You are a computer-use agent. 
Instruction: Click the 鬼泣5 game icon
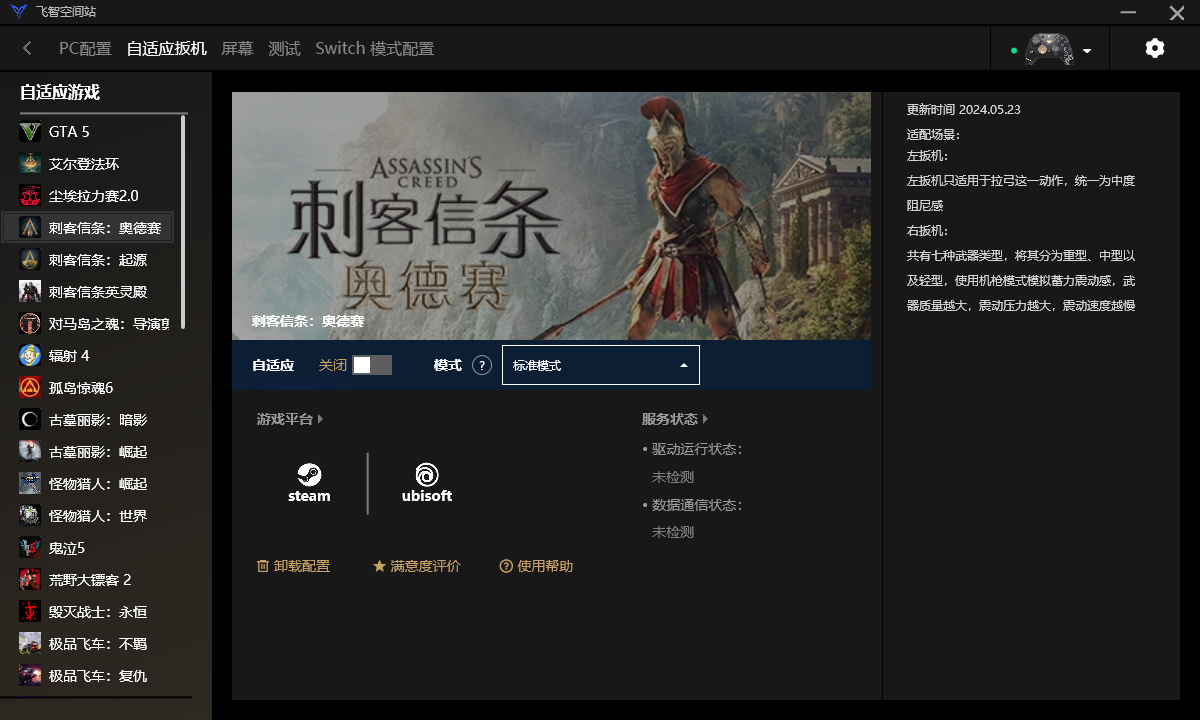(30, 547)
